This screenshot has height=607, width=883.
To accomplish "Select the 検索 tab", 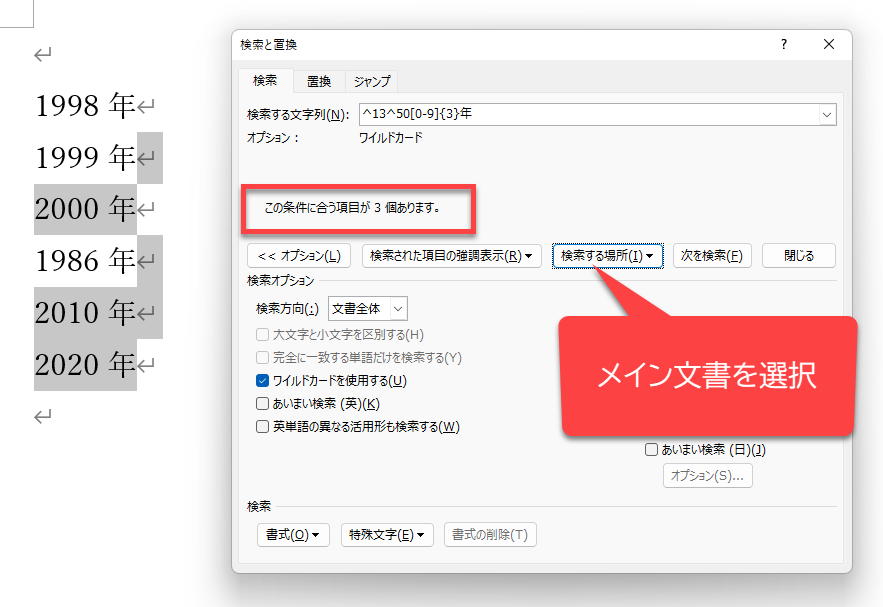I will pos(266,81).
